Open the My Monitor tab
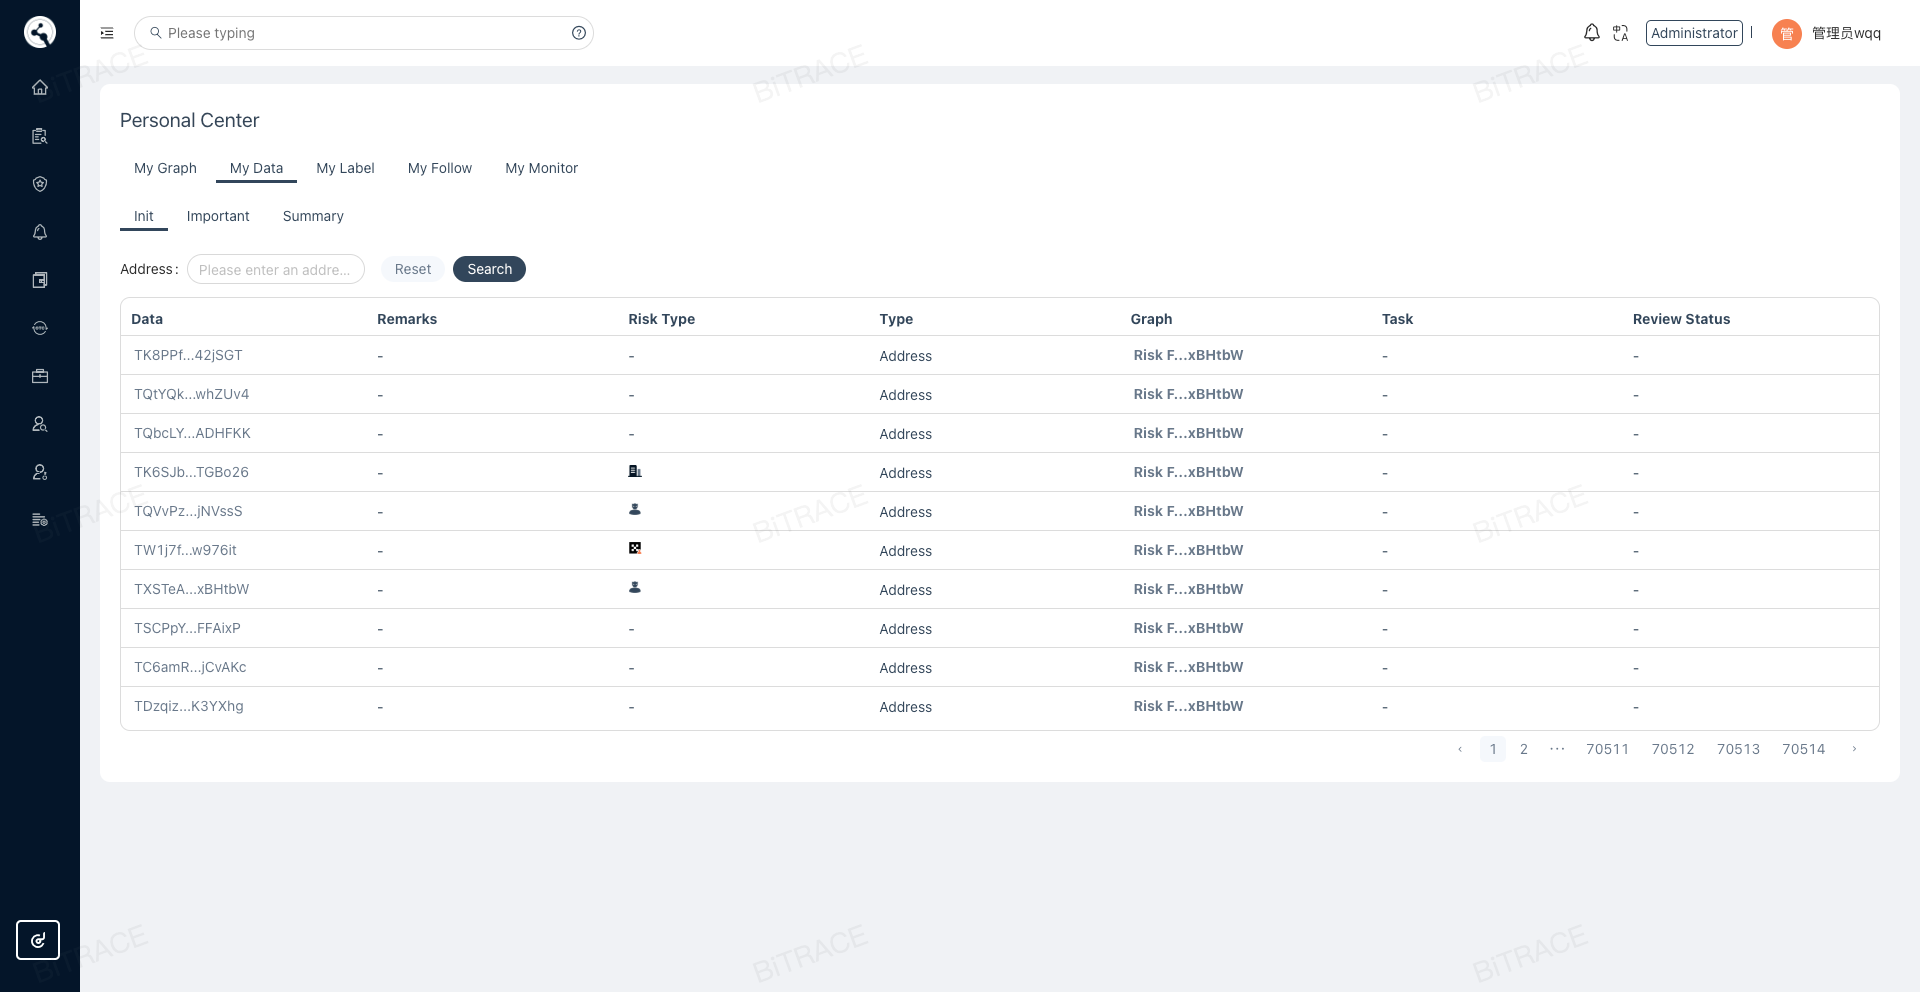Image resolution: width=1920 pixels, height=992 pixels. click(541, 168)
